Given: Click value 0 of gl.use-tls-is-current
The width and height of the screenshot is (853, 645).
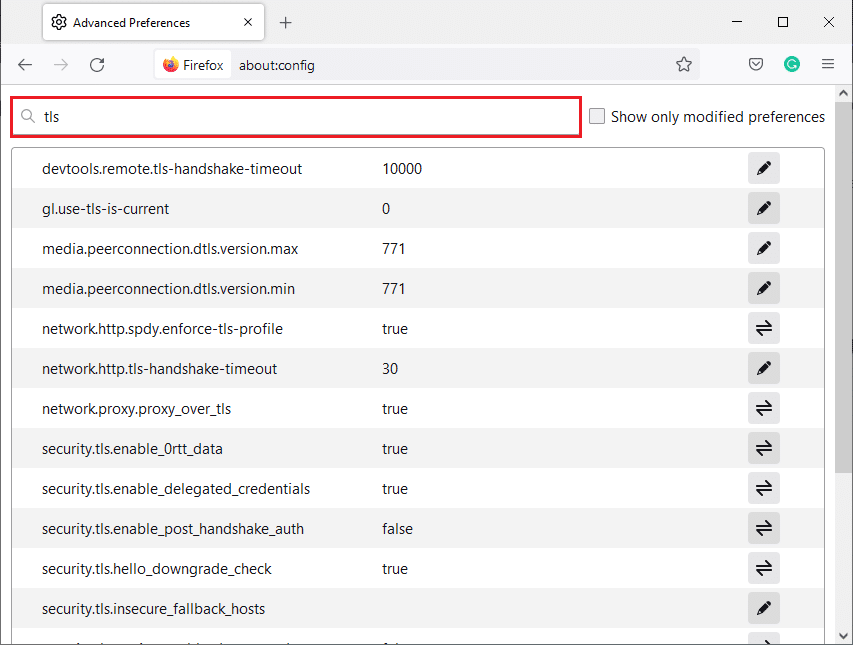Looking at the screenshot, I should (x=386, y=209).
